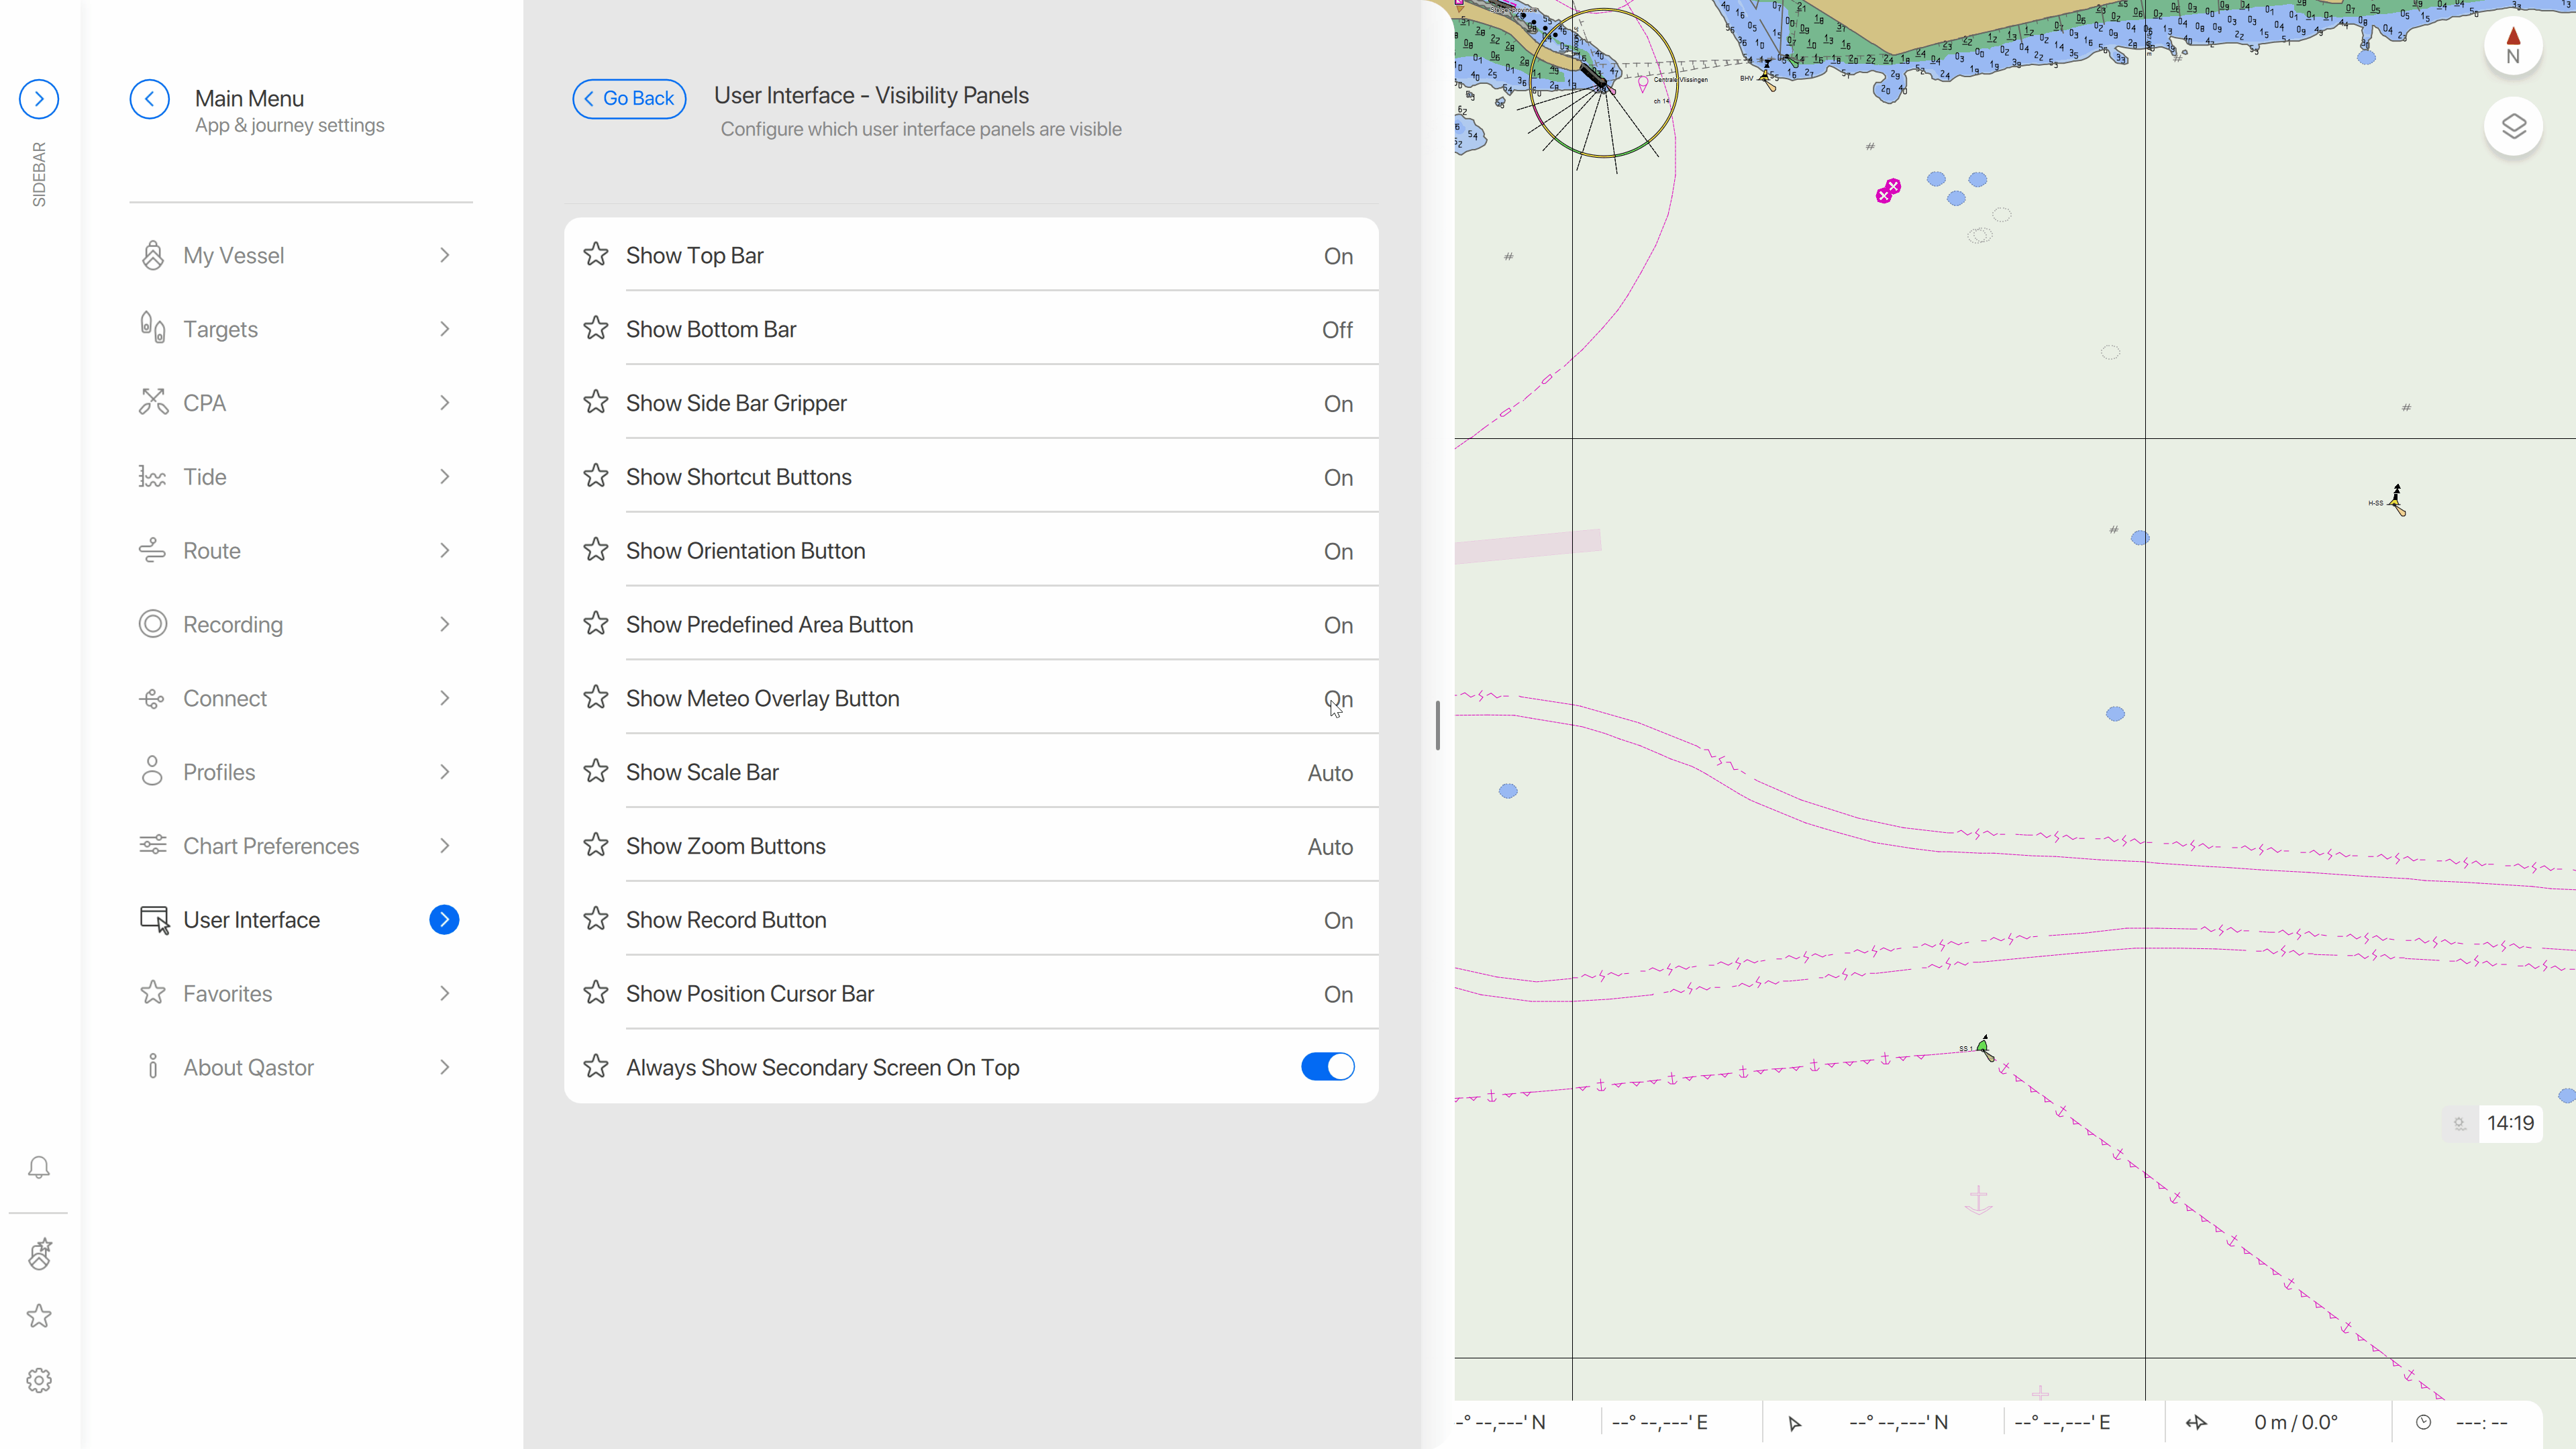Click the CPA sidebar icon
2576x1449 pixels.
coord(154,401)
